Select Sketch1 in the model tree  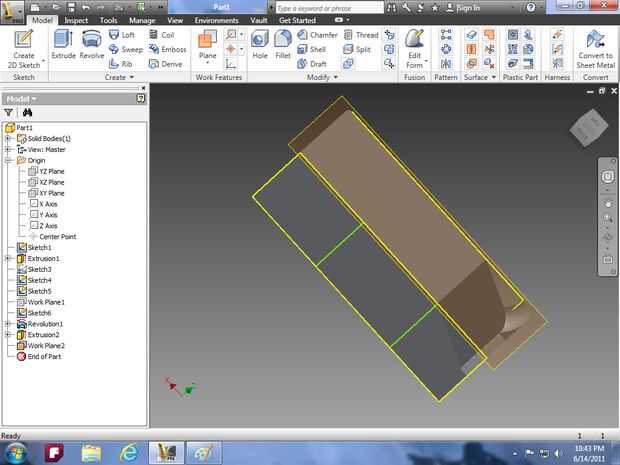[34, 248]
